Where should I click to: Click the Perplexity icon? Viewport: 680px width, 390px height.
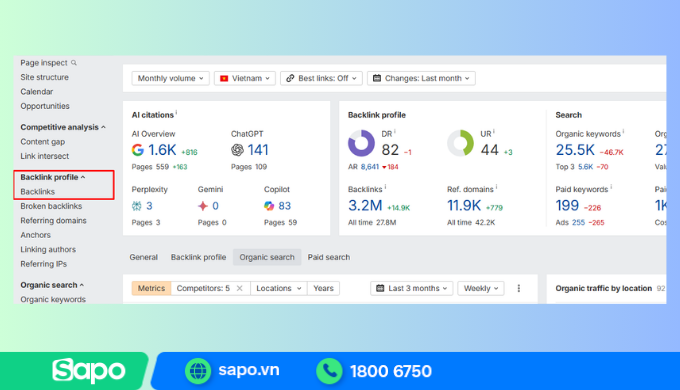[x=137, y=206]
